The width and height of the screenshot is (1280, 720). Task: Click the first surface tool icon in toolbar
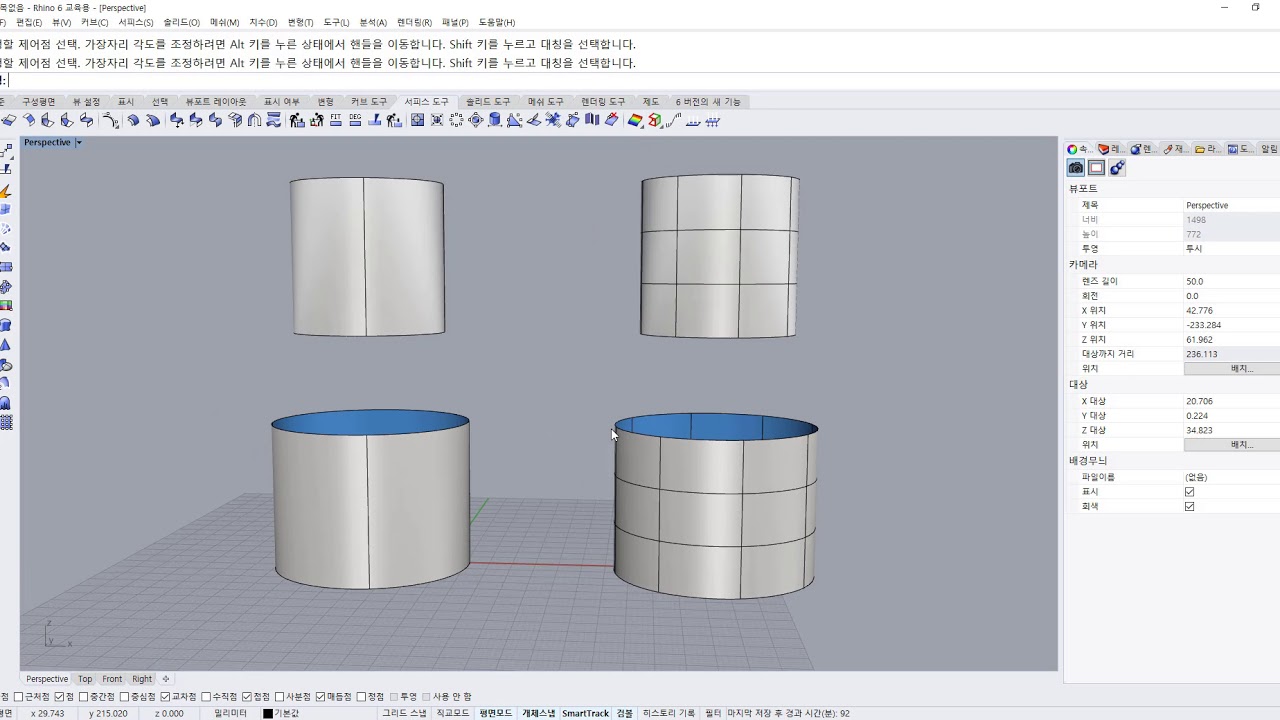click(x=9, y=120)
